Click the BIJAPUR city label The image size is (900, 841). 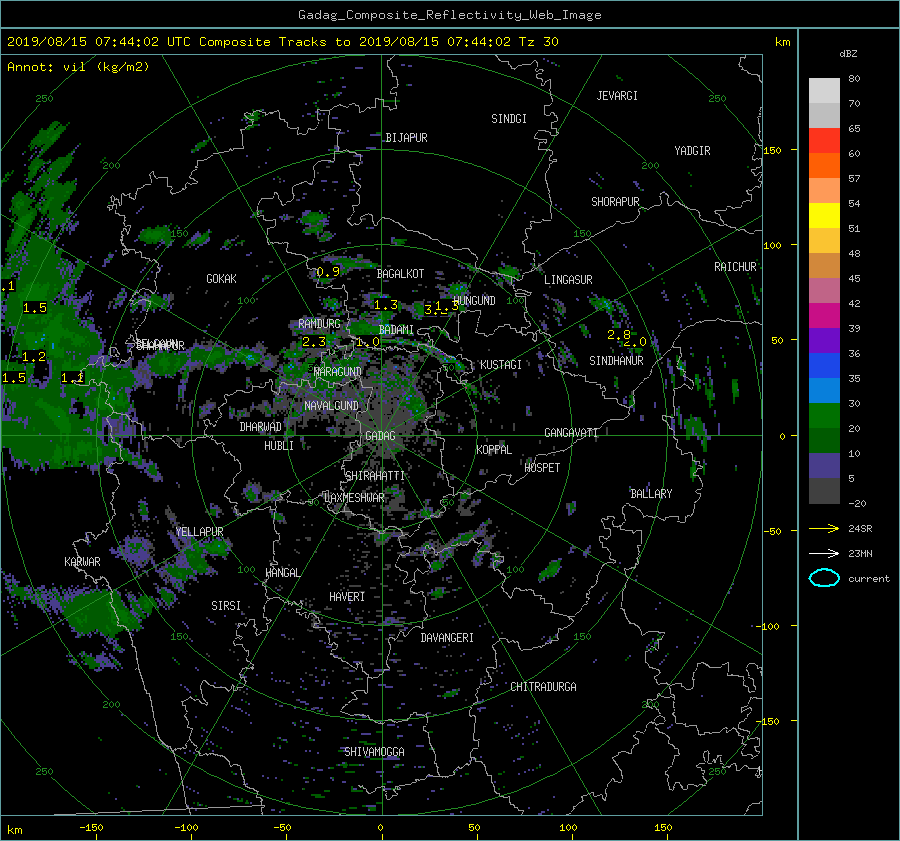click(x=406, y=138)
